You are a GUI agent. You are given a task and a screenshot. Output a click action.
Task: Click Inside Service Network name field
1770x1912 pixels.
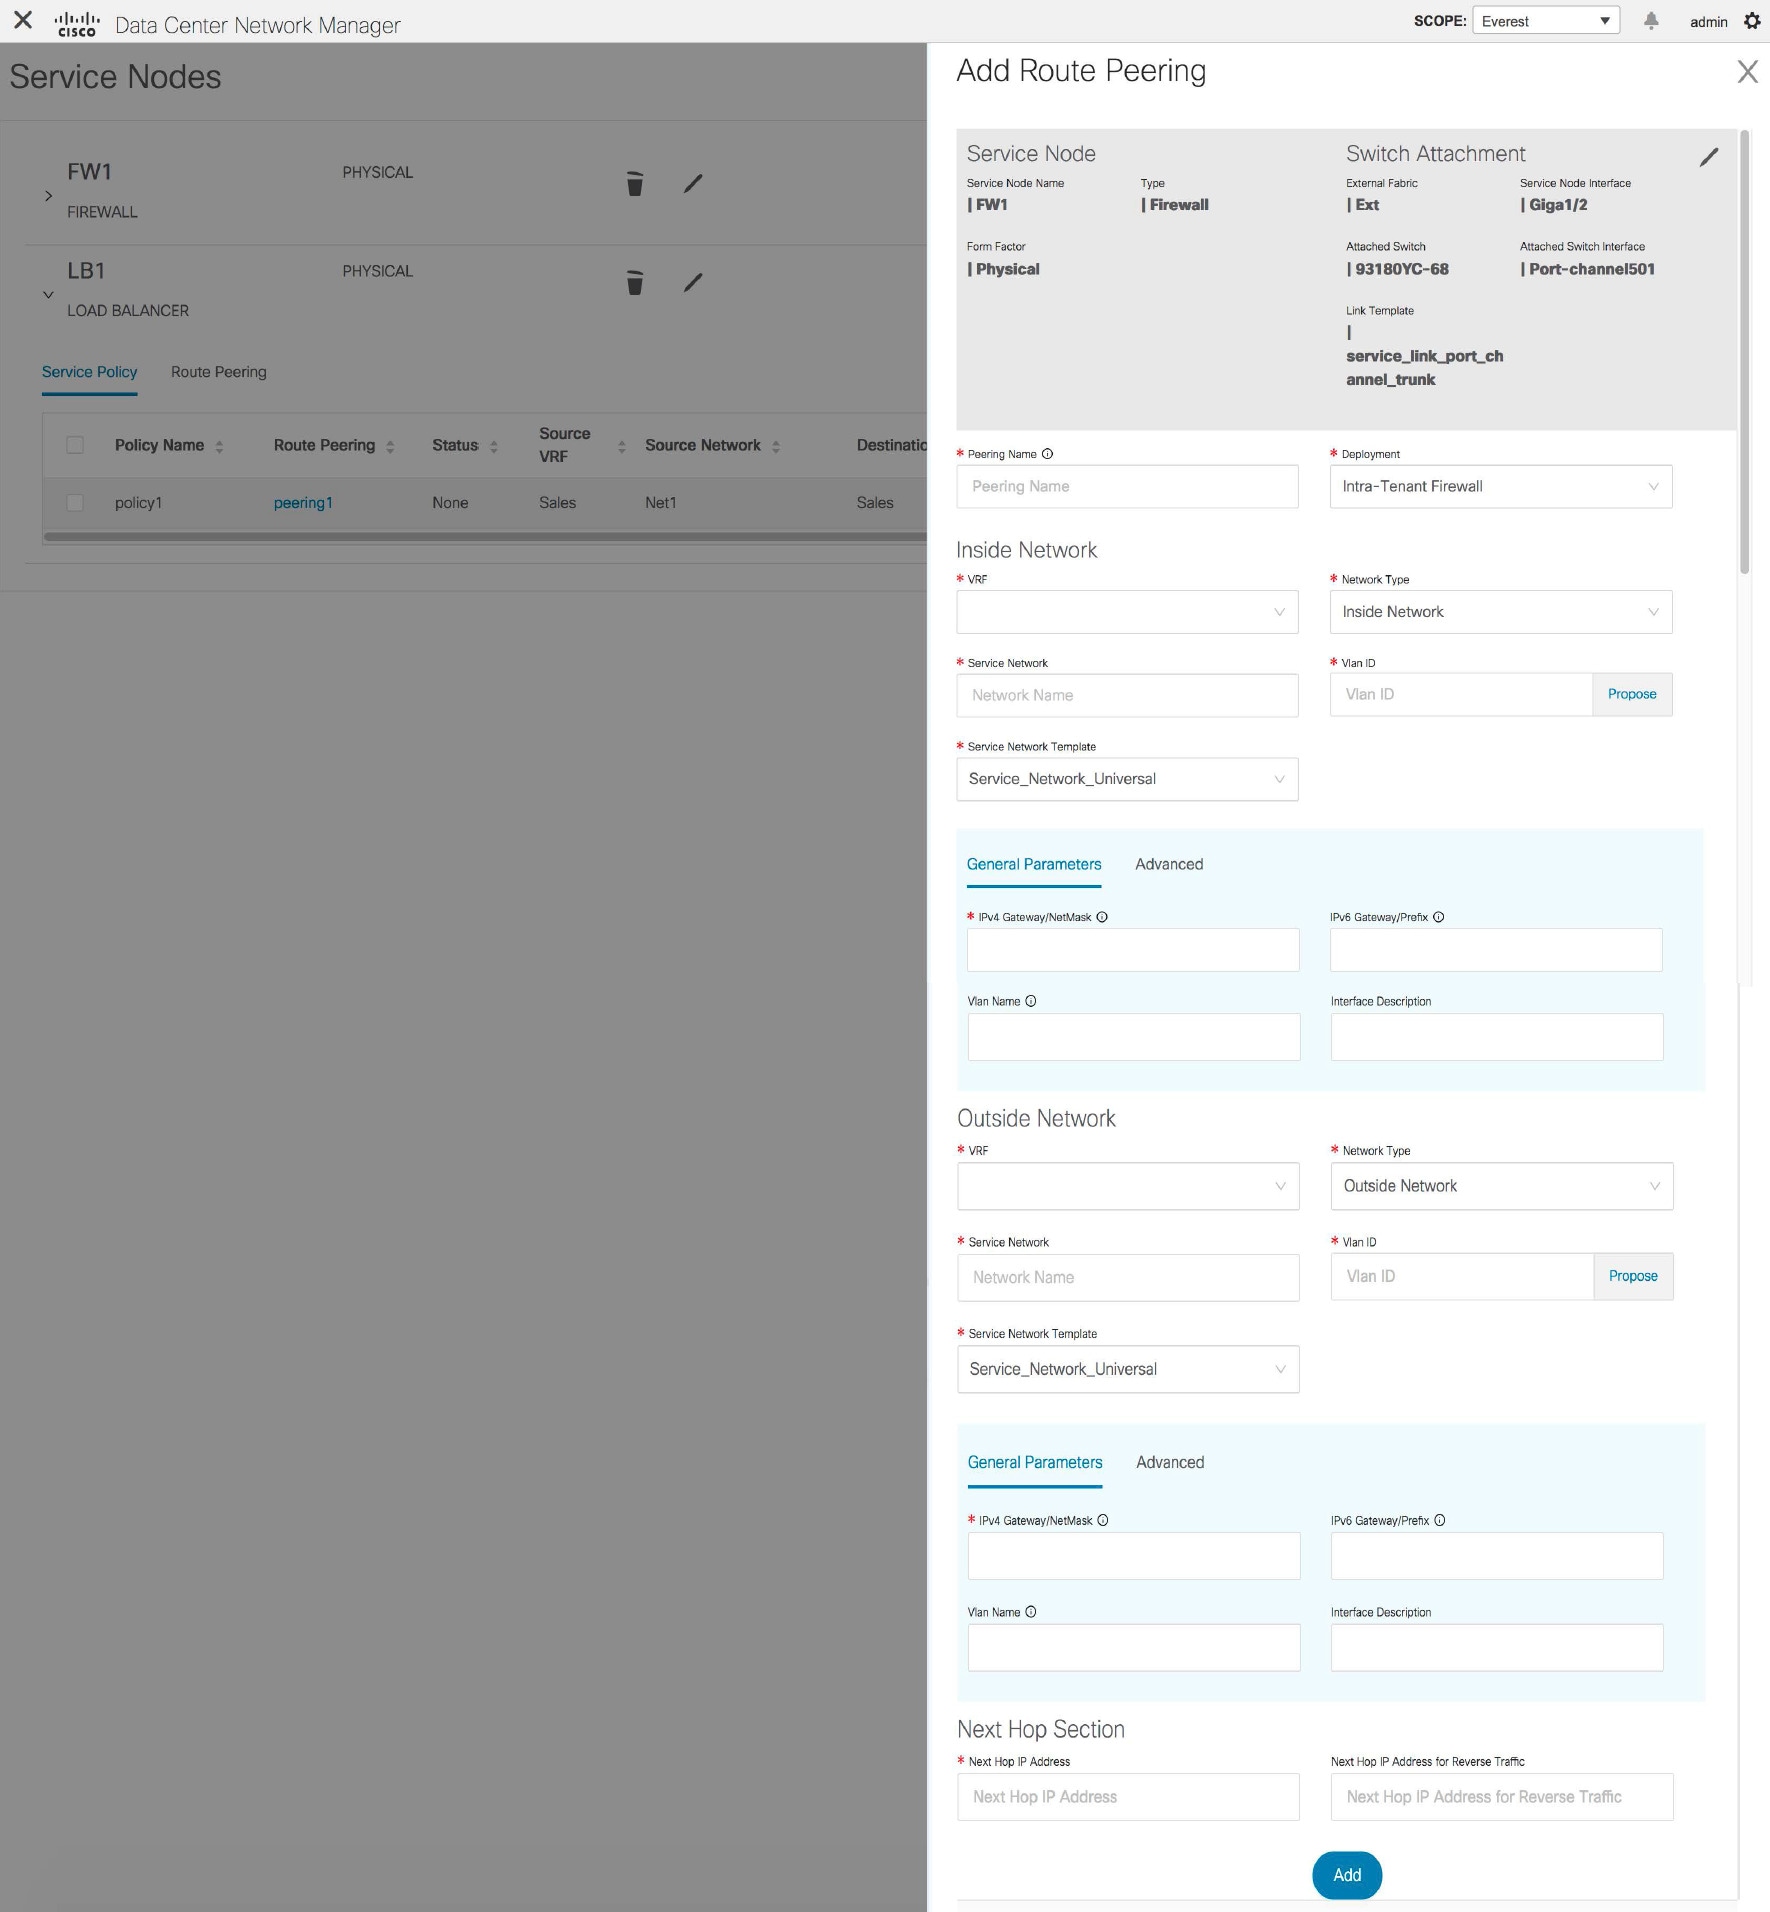[1127, 695]
